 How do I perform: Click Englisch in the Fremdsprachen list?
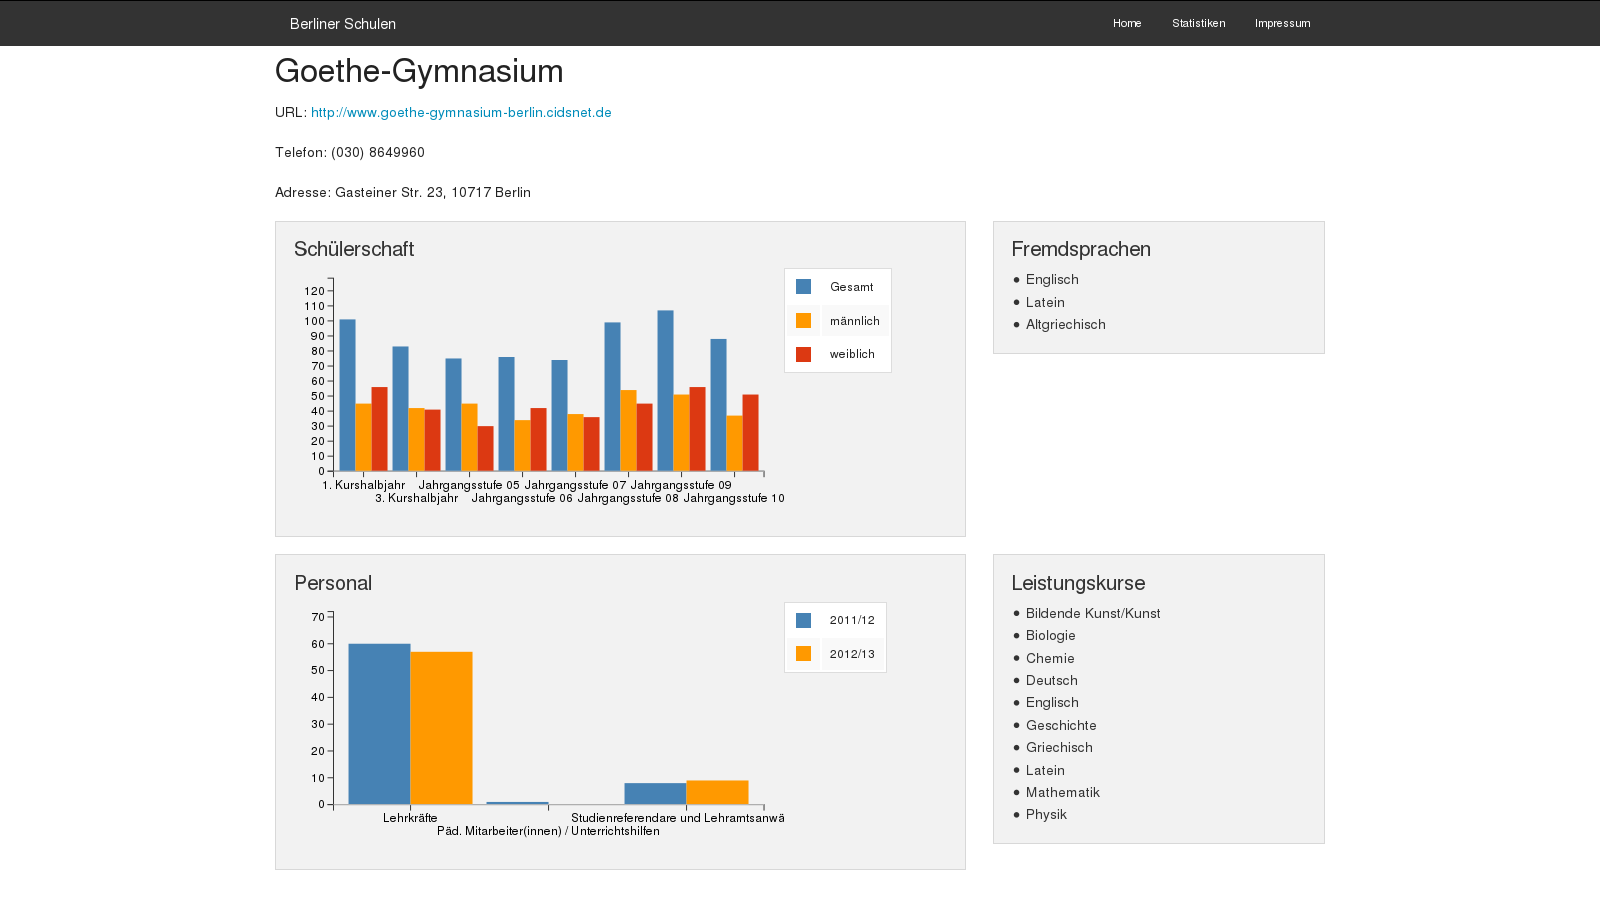(1052, 279)
